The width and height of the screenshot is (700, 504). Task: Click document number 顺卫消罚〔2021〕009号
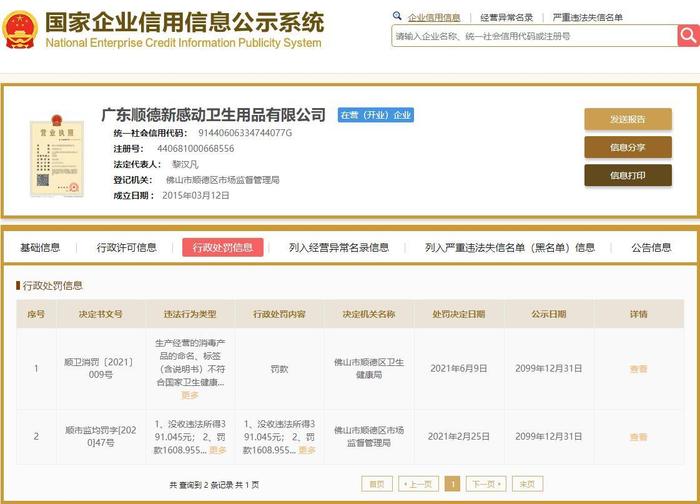(99, 368)
